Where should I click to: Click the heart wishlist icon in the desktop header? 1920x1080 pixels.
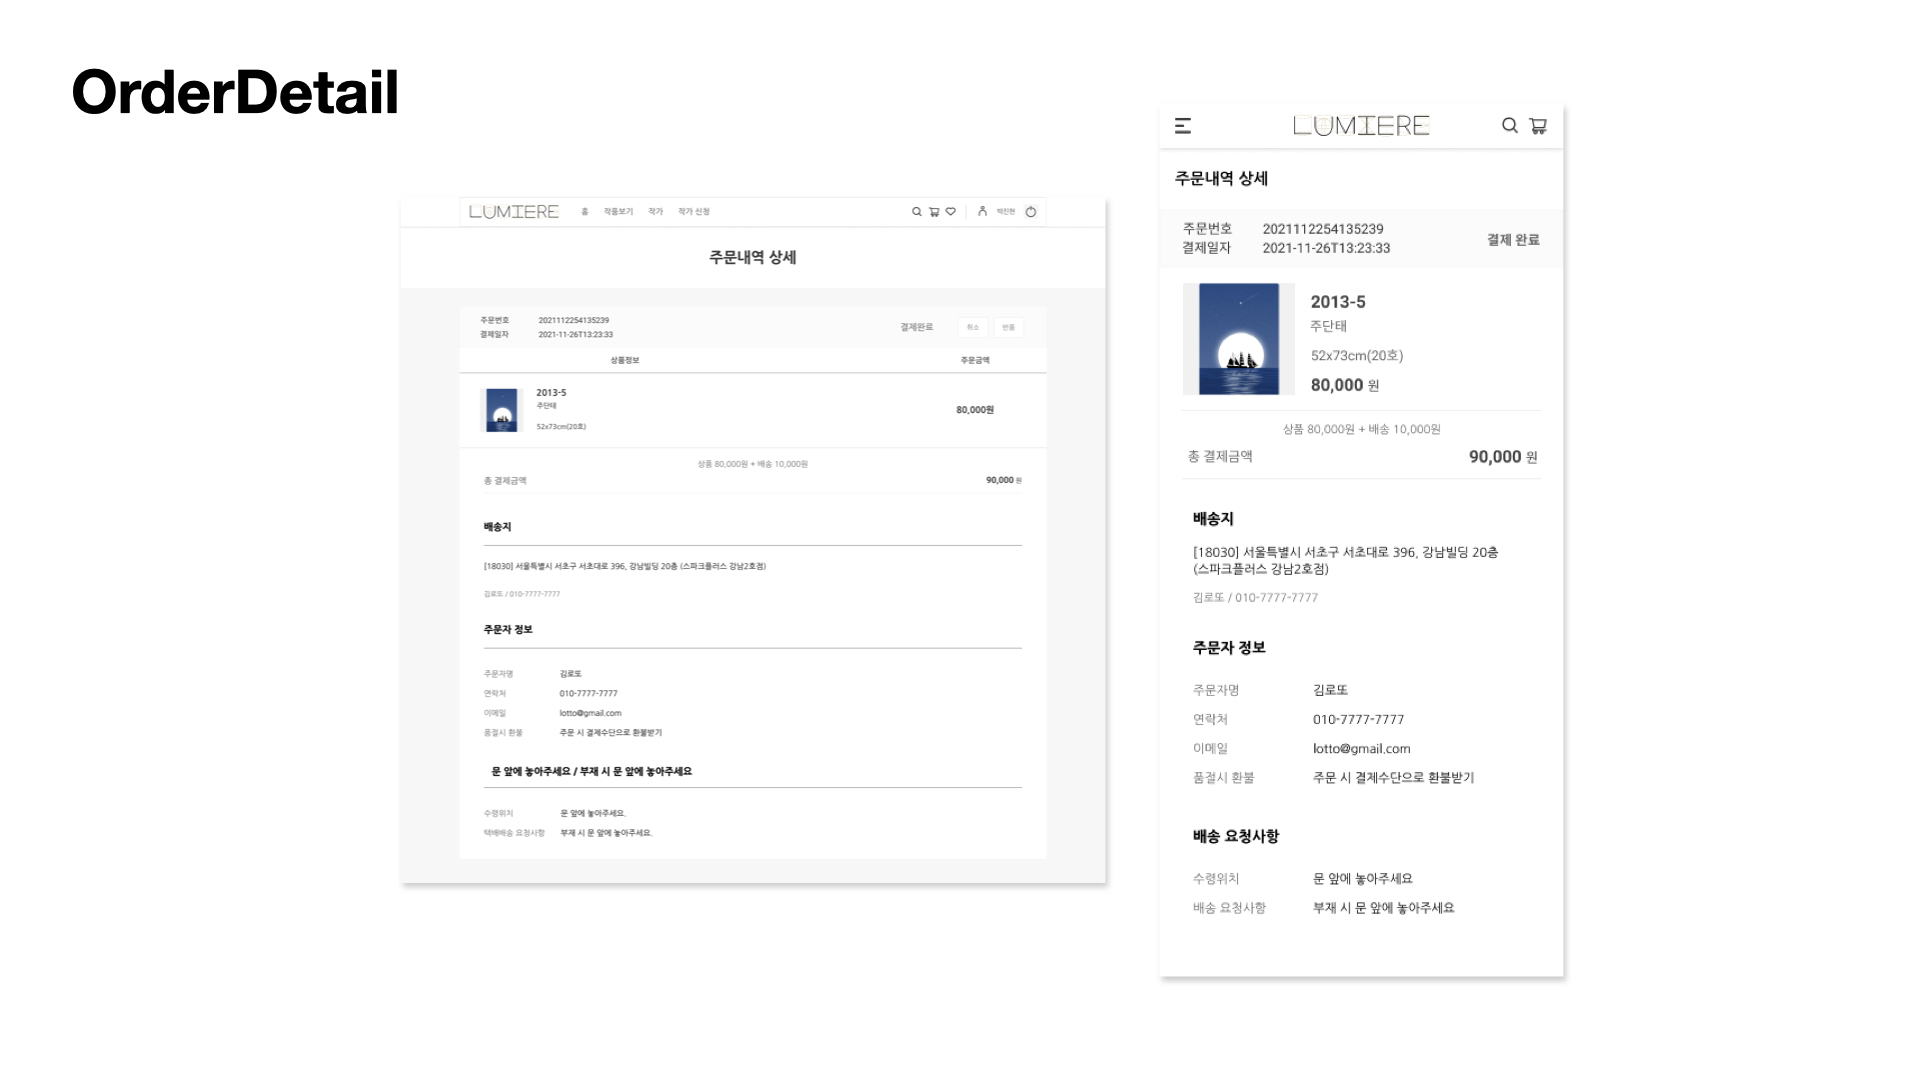(951, 212)
